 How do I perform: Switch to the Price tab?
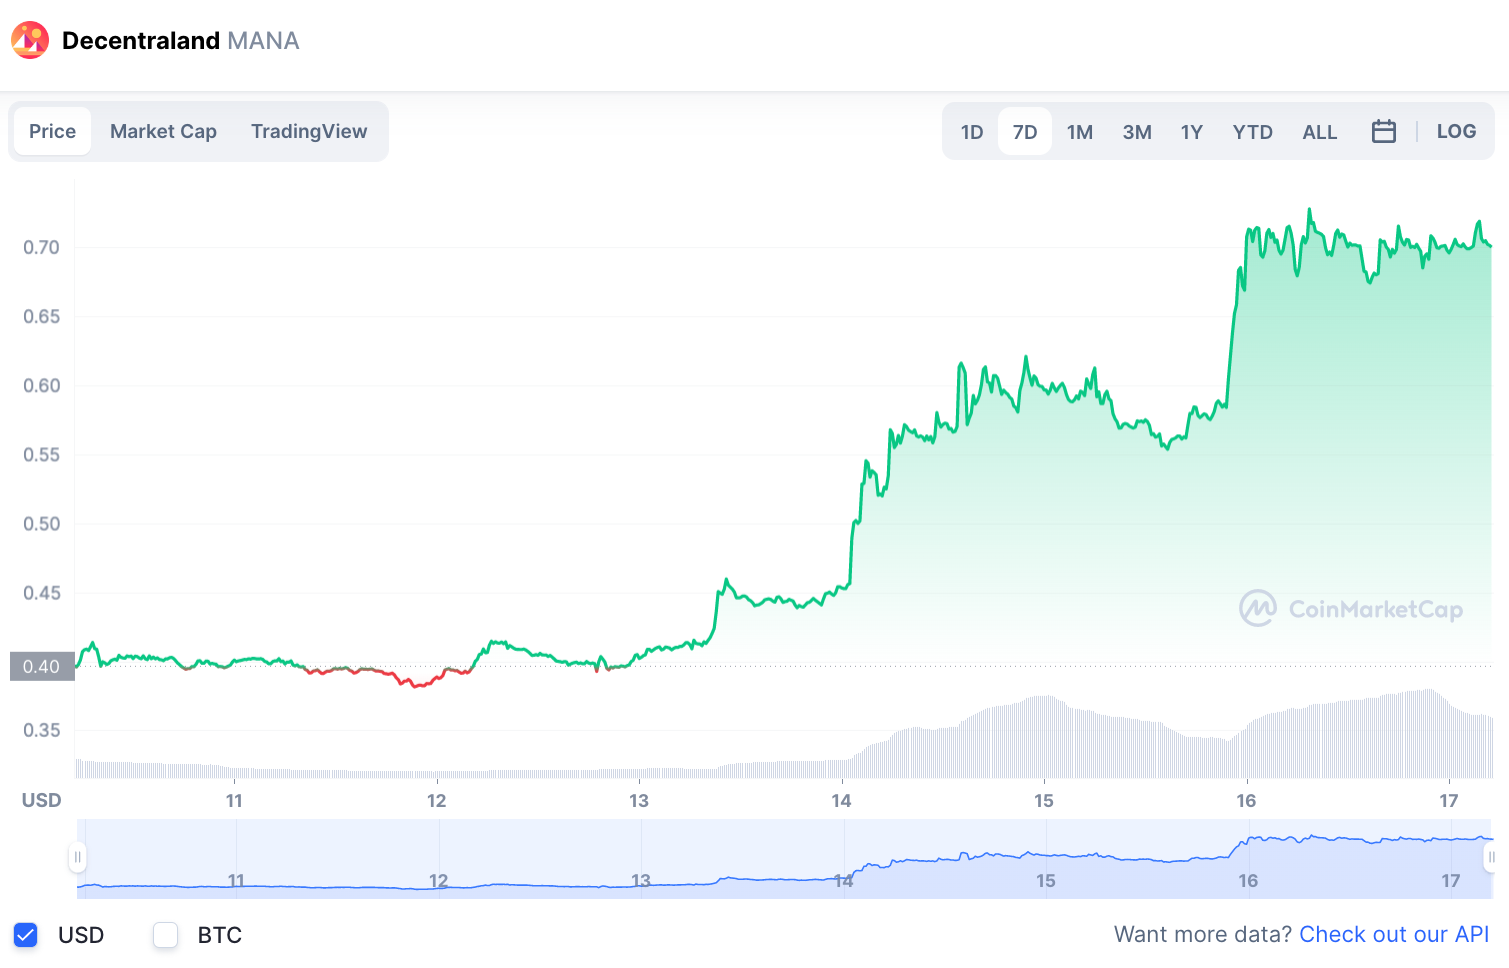[x=52, y=131]
